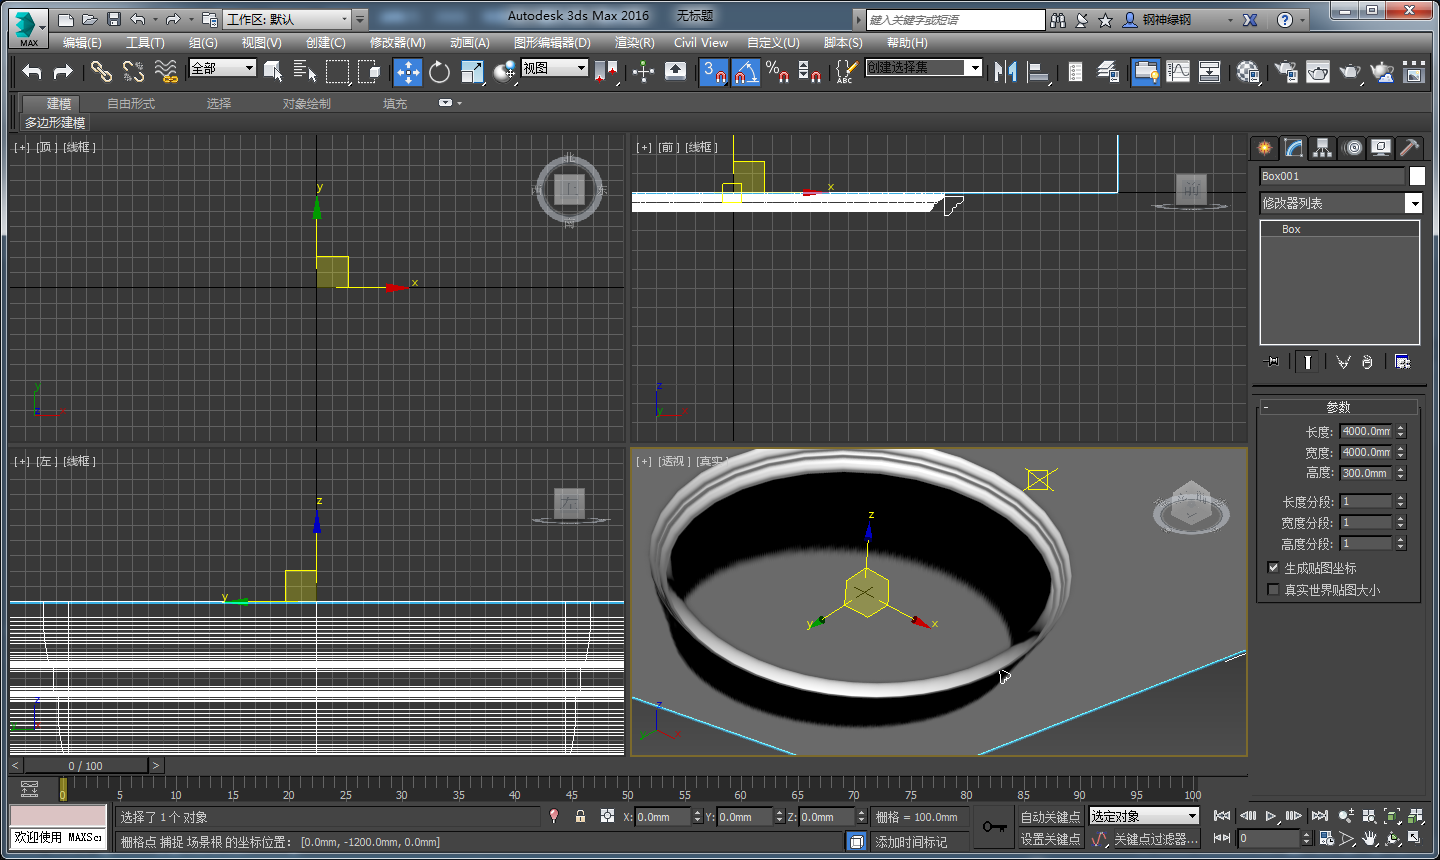
Task: Select the Move transform tool
Action: (x=408, y=71)
